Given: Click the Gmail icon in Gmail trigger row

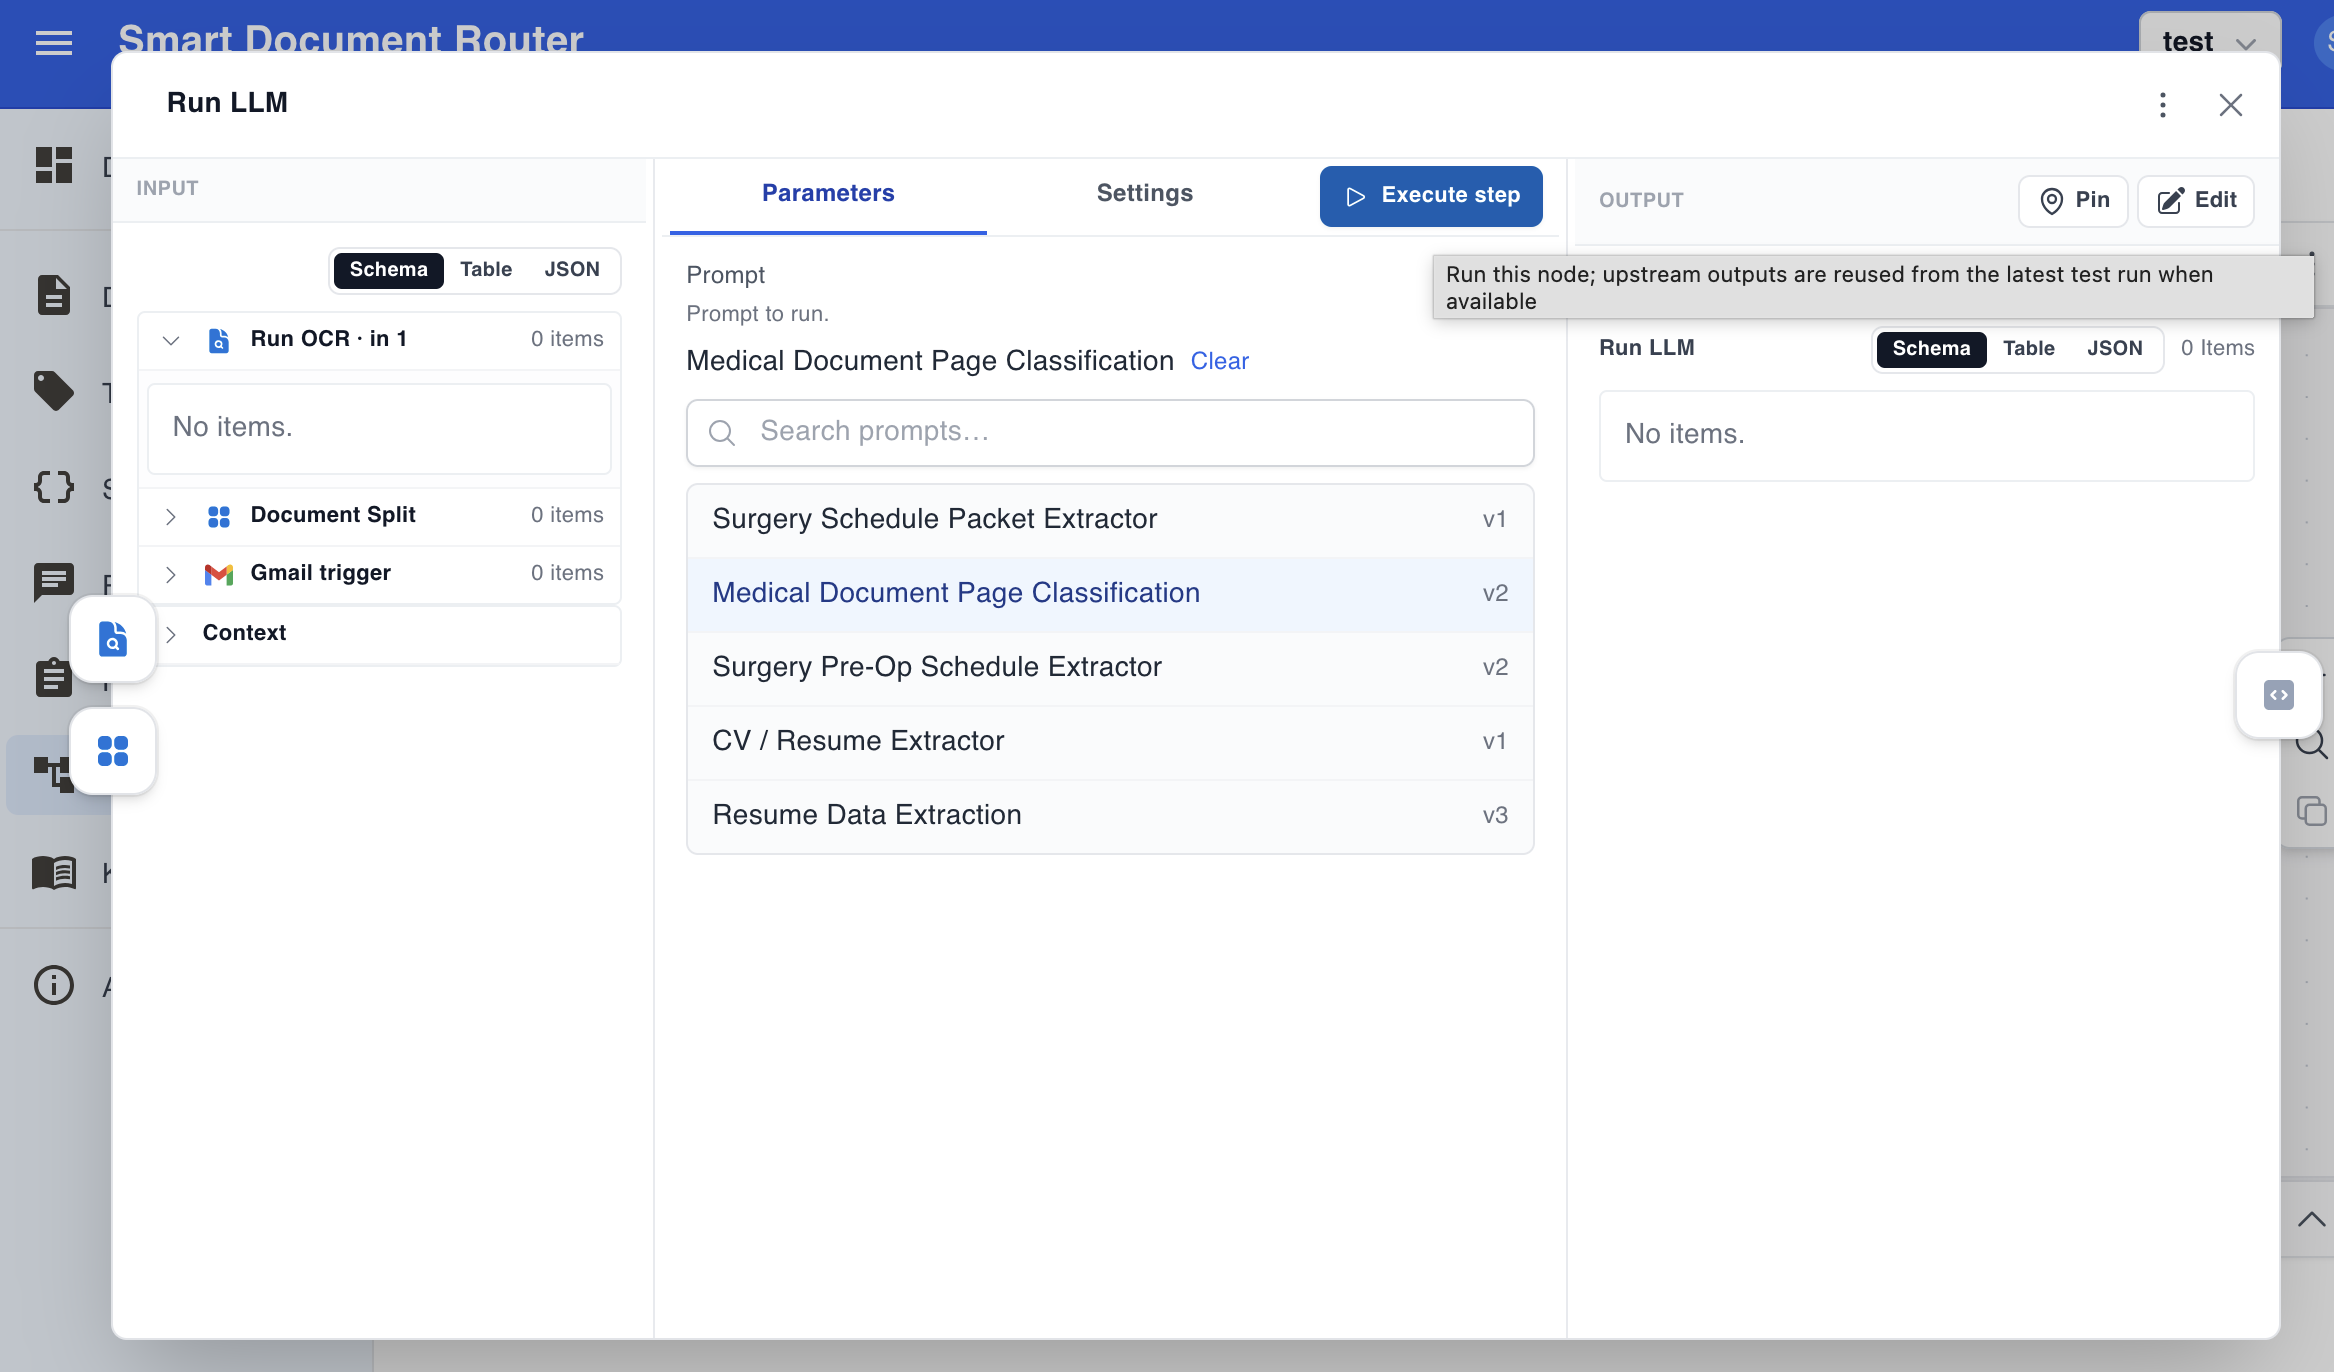Looking at the screenshot, I should coord(219,574).
